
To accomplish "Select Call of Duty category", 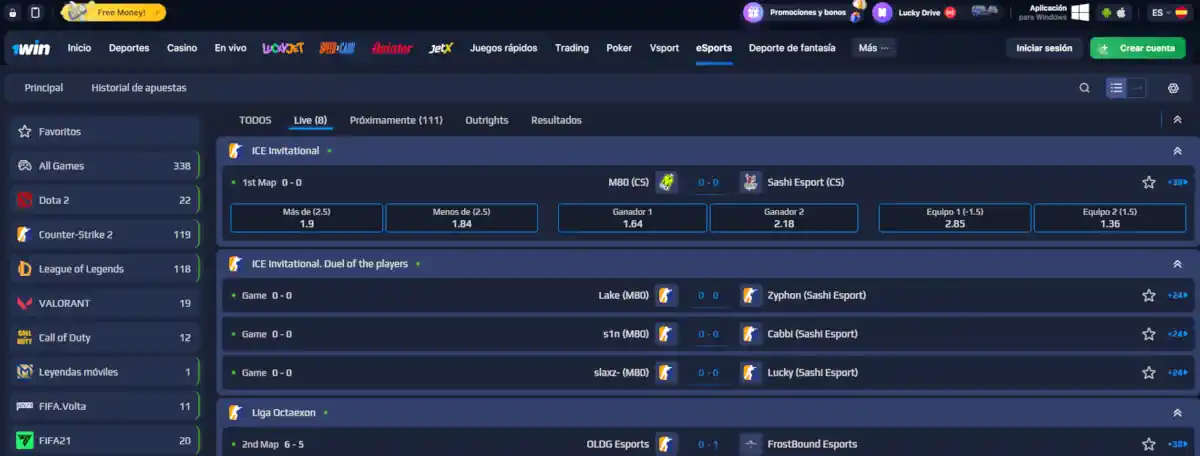I will tap(105, 338).
